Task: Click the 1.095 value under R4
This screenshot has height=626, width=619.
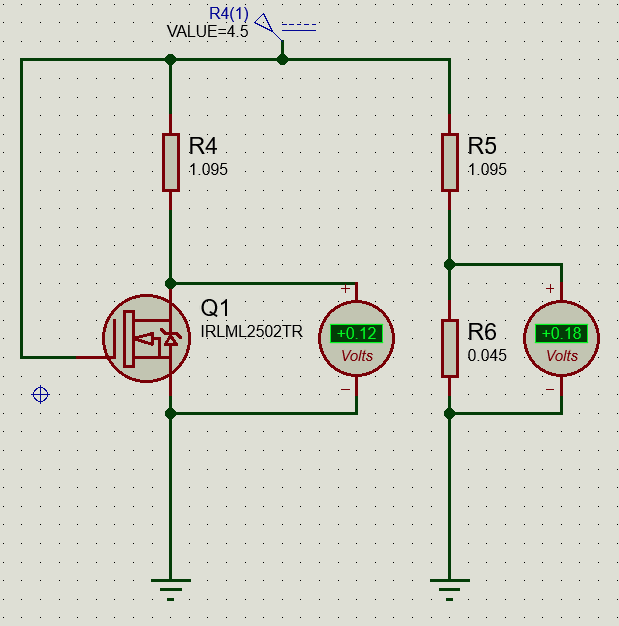Action: coord(208,169)
